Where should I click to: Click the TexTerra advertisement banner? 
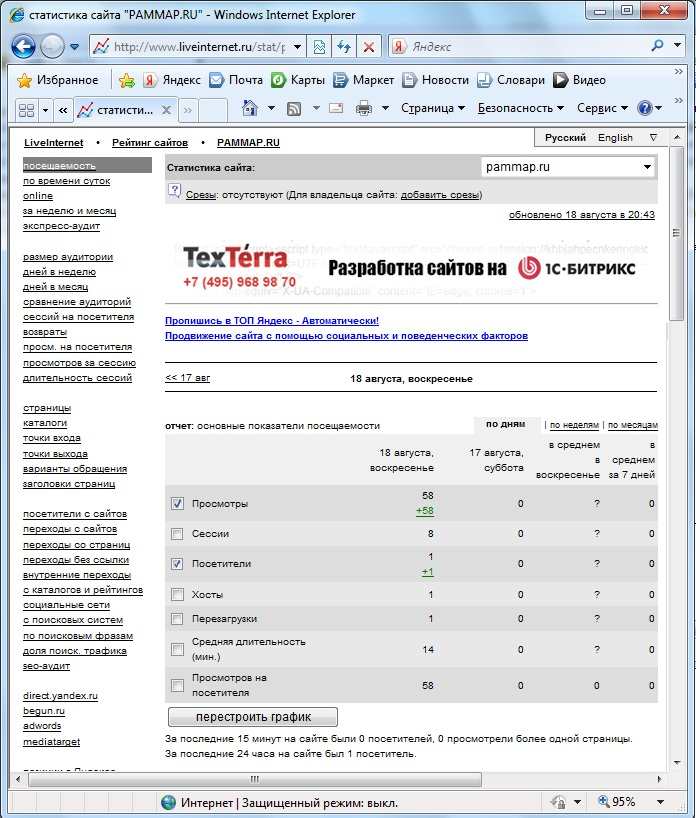pos(411,267)
